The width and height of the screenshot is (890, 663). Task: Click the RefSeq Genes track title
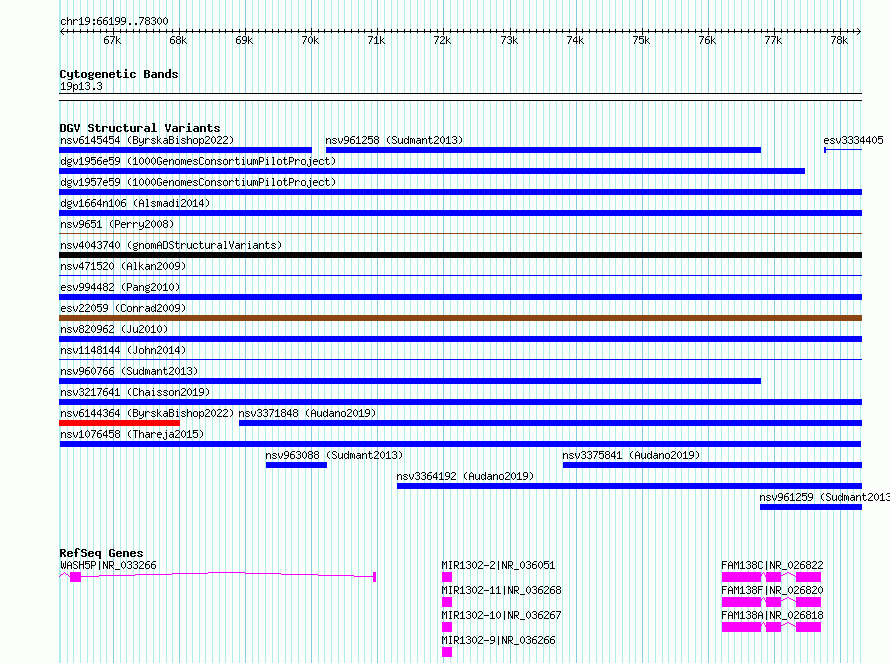pos(101,553)
